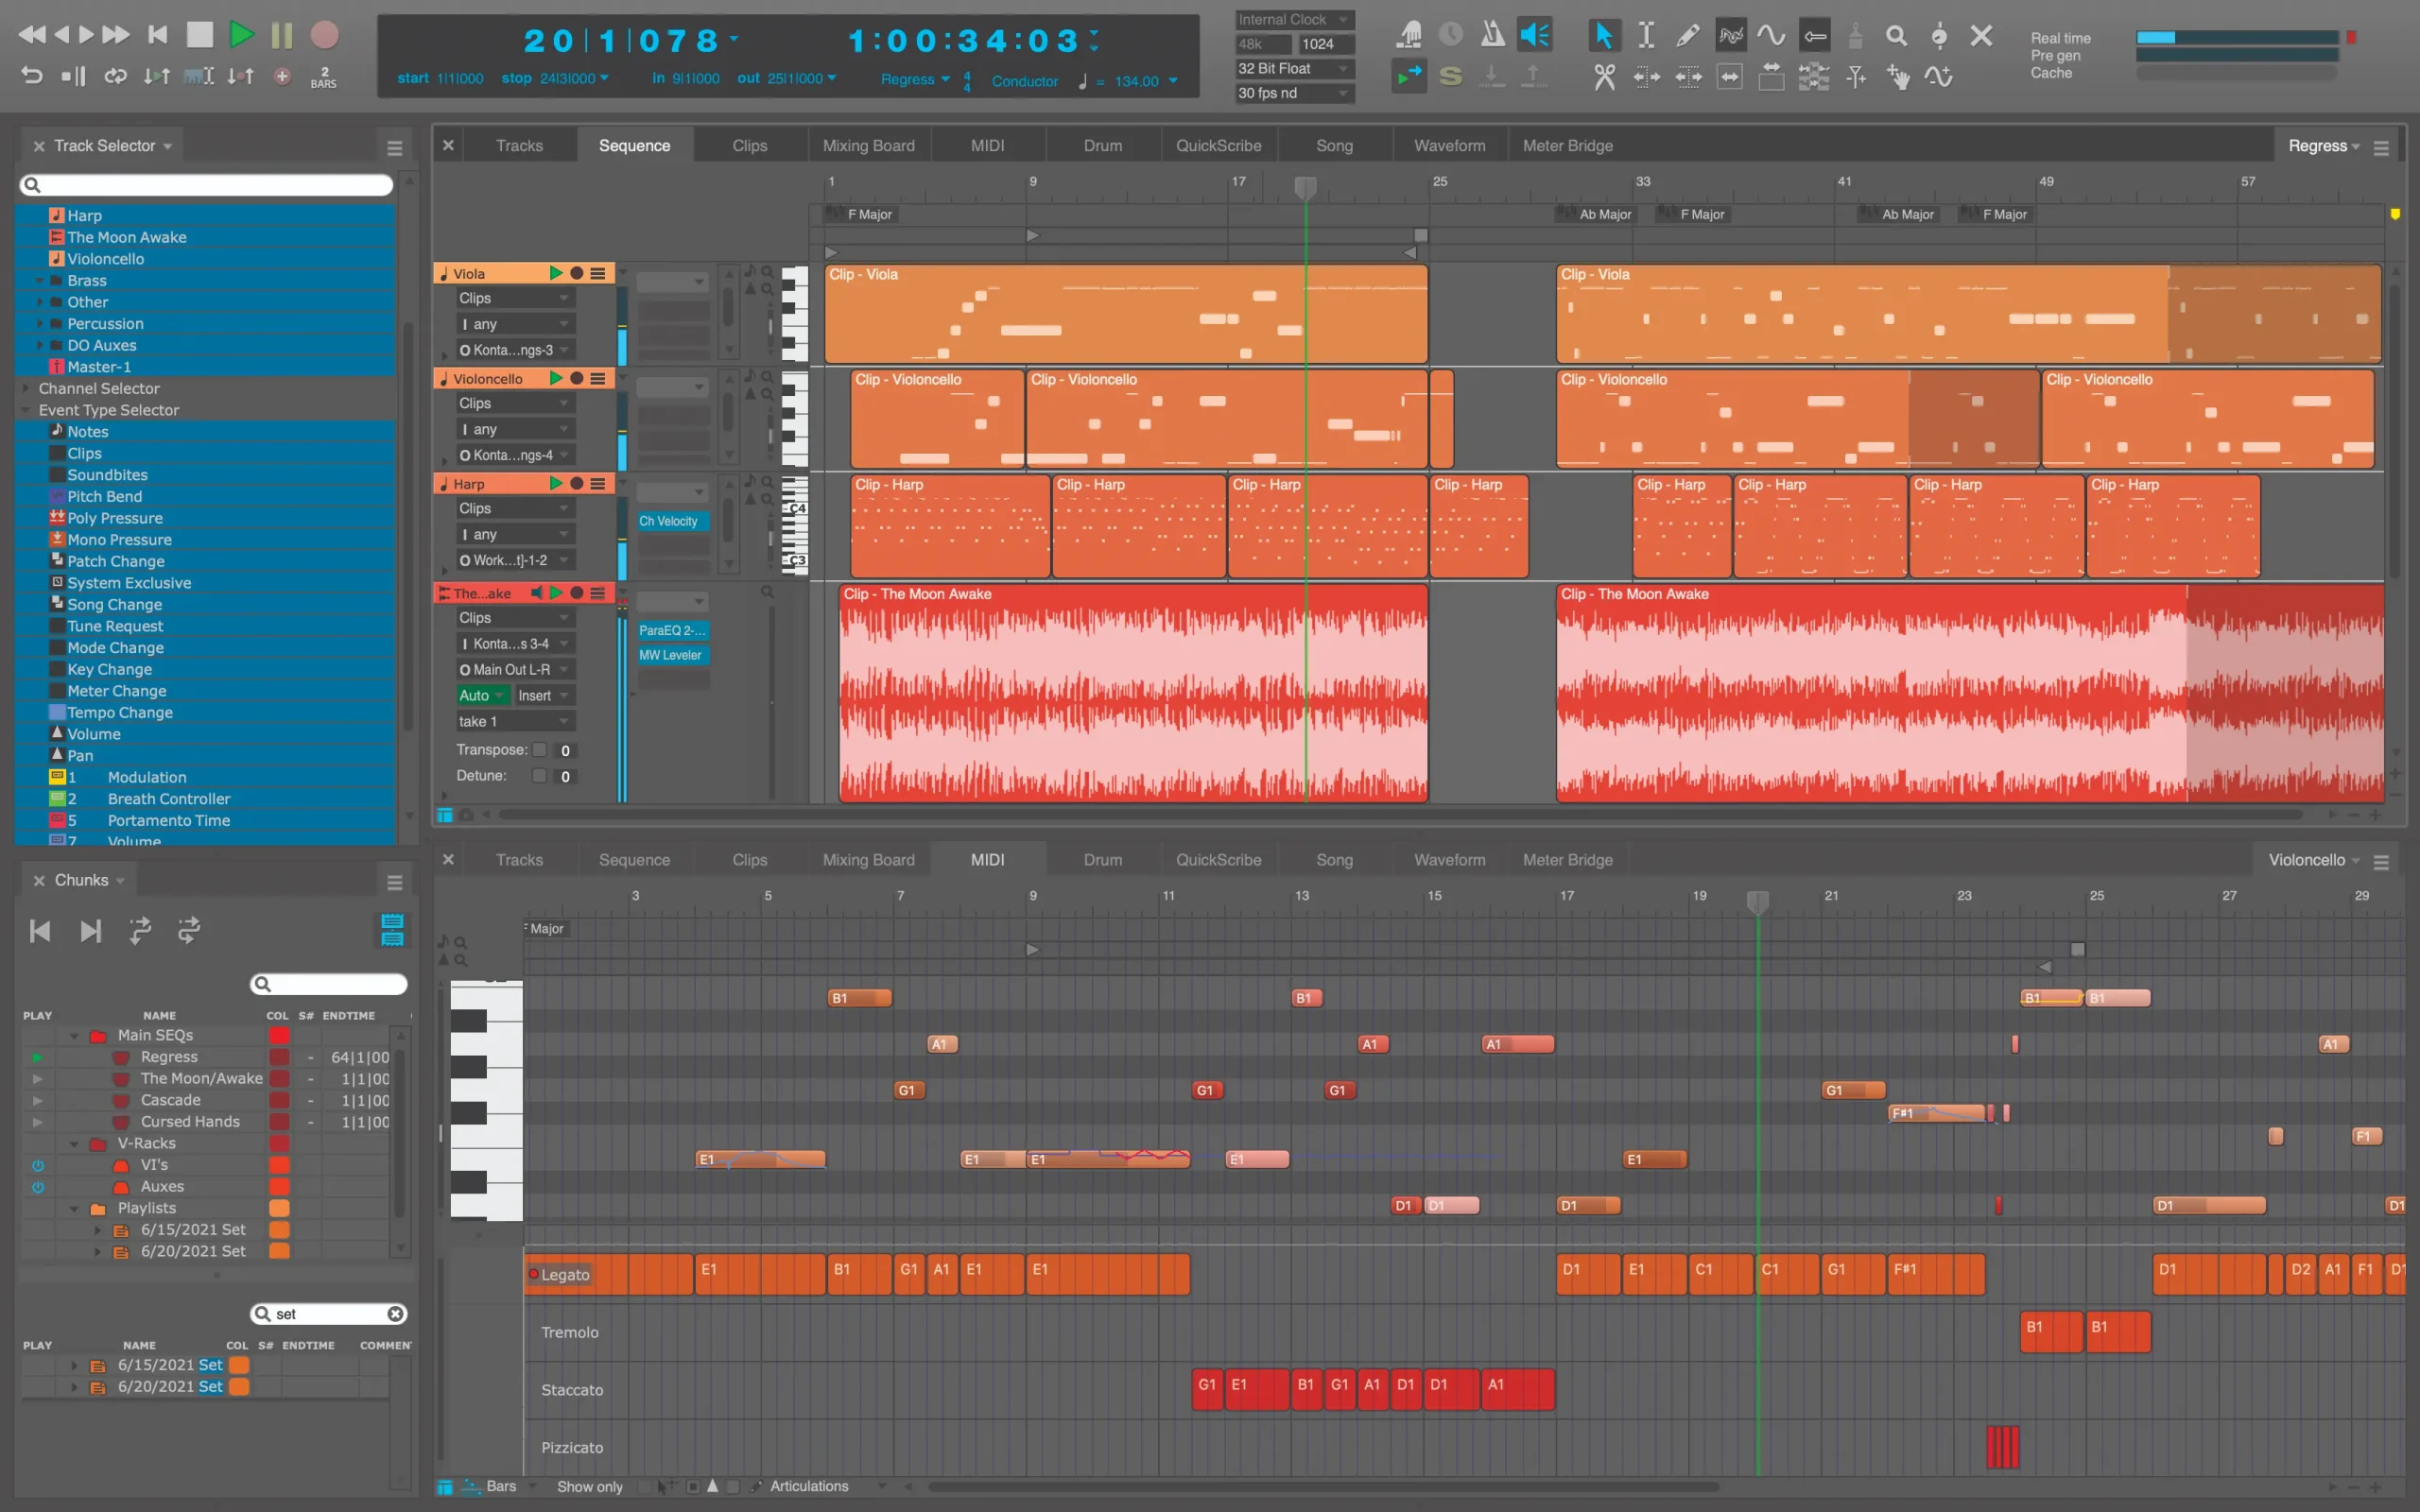
Task: Choose the Scissors tool
Action: pyautogui.click(x=1604, y=77)
